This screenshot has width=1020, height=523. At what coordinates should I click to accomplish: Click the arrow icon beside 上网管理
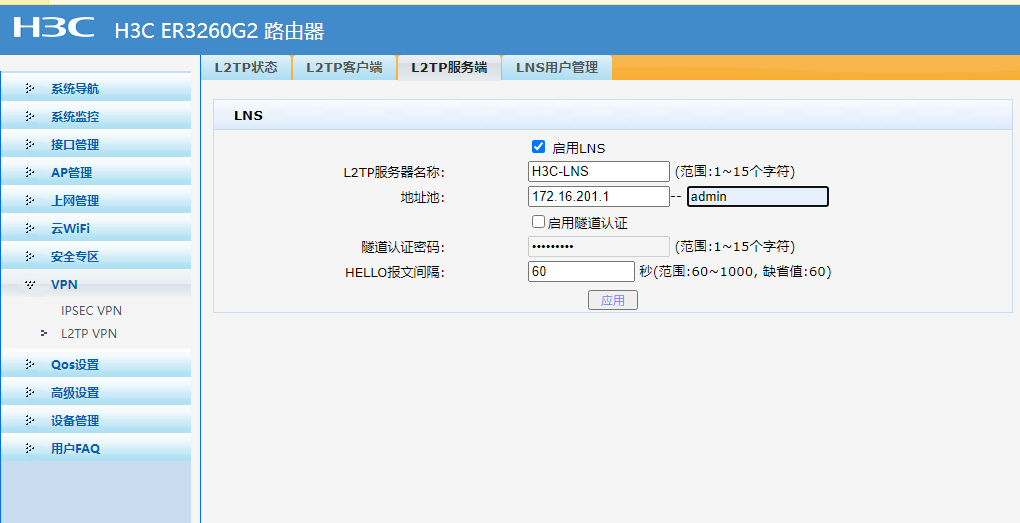click(x=30, y=200)
